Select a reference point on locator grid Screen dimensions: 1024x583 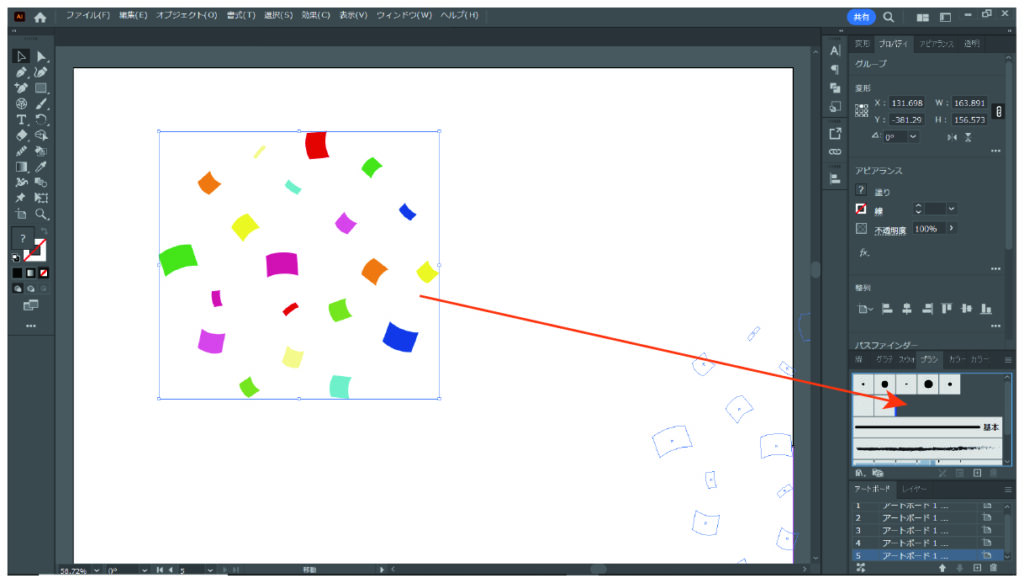point(861,110)
